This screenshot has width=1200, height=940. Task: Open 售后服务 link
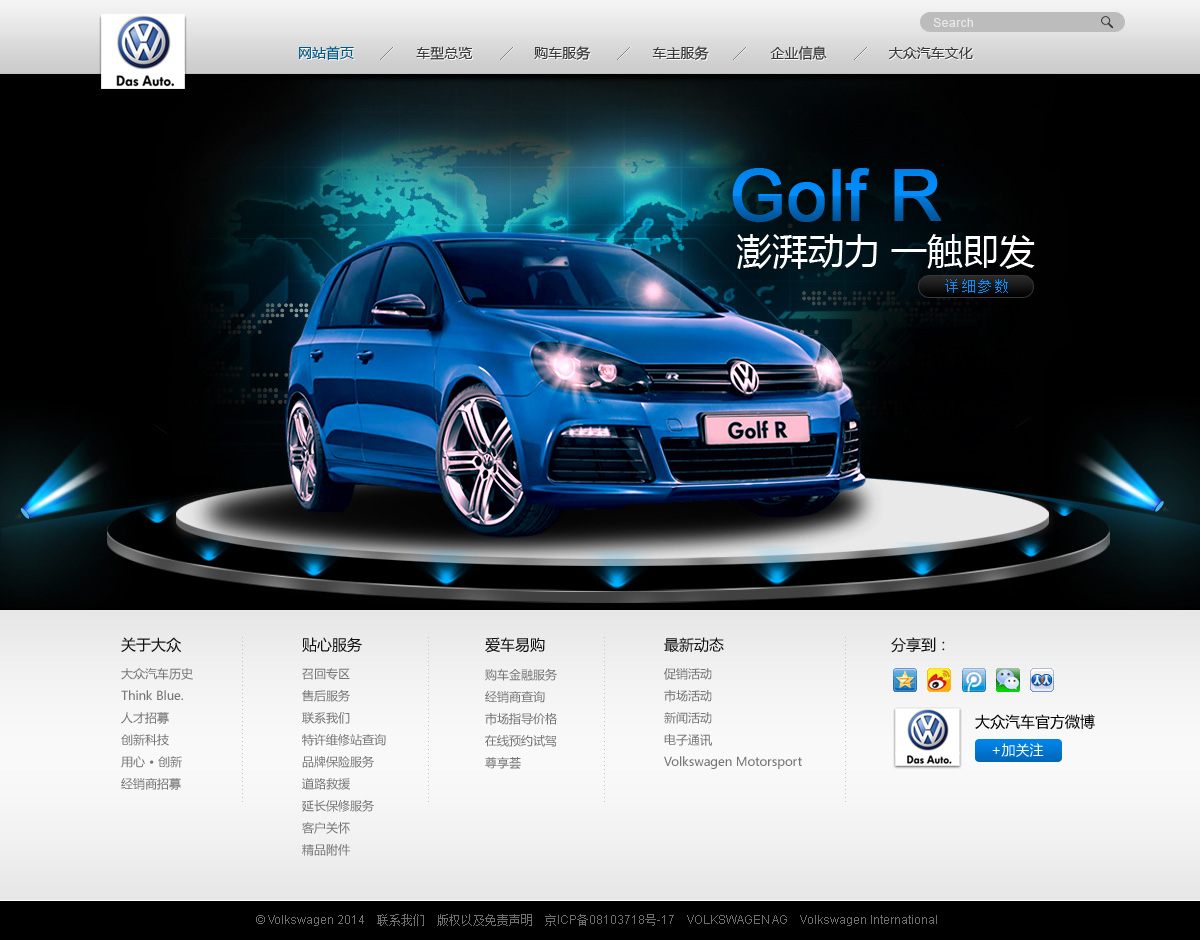[x=326, y=696]
